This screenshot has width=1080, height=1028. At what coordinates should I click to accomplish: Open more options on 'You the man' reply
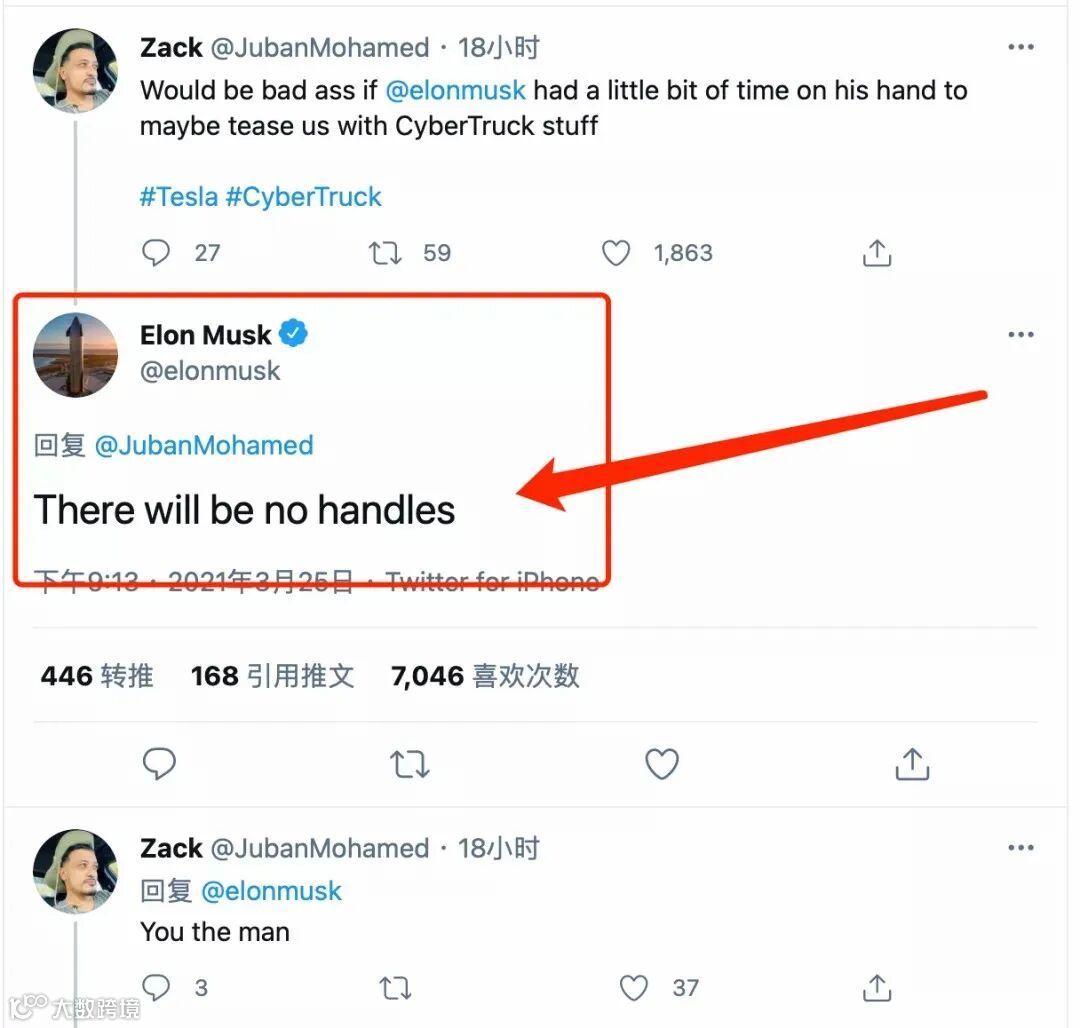pos(1020,848)
